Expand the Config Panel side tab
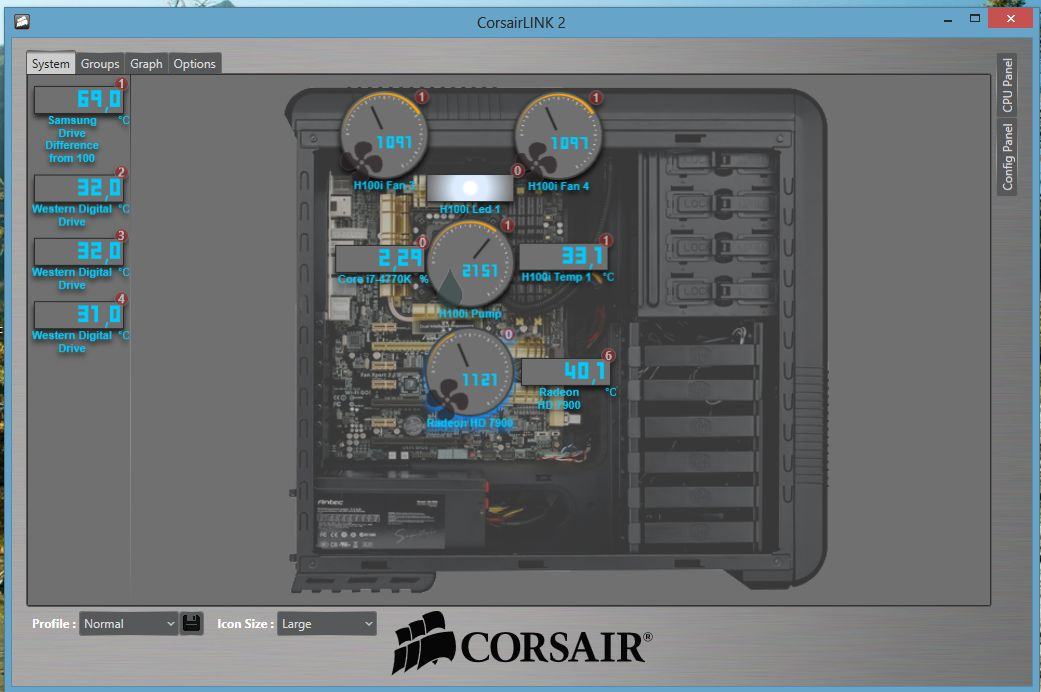The image size is (1041, 692). point(1007,157)
